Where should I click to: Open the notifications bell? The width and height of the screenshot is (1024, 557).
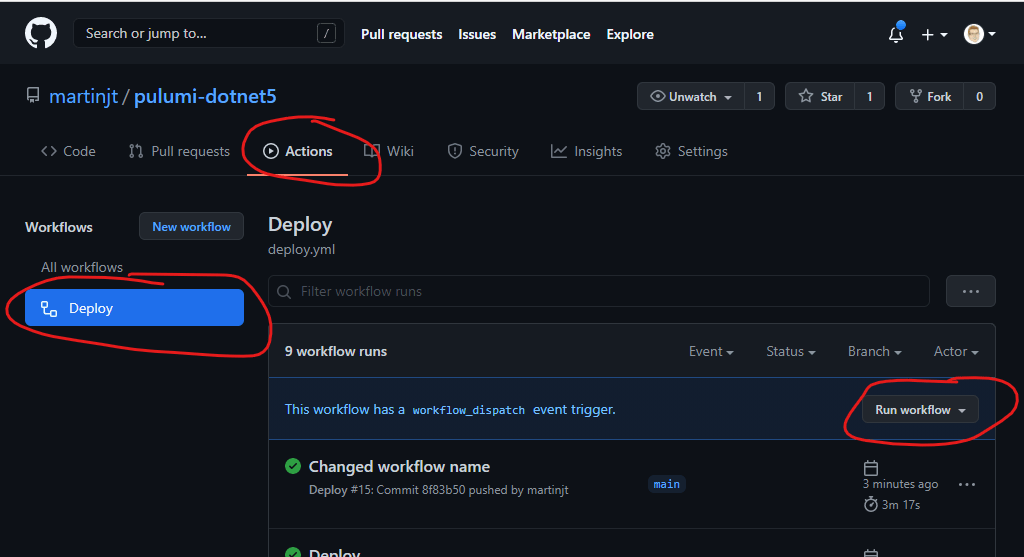coord(895,34)
